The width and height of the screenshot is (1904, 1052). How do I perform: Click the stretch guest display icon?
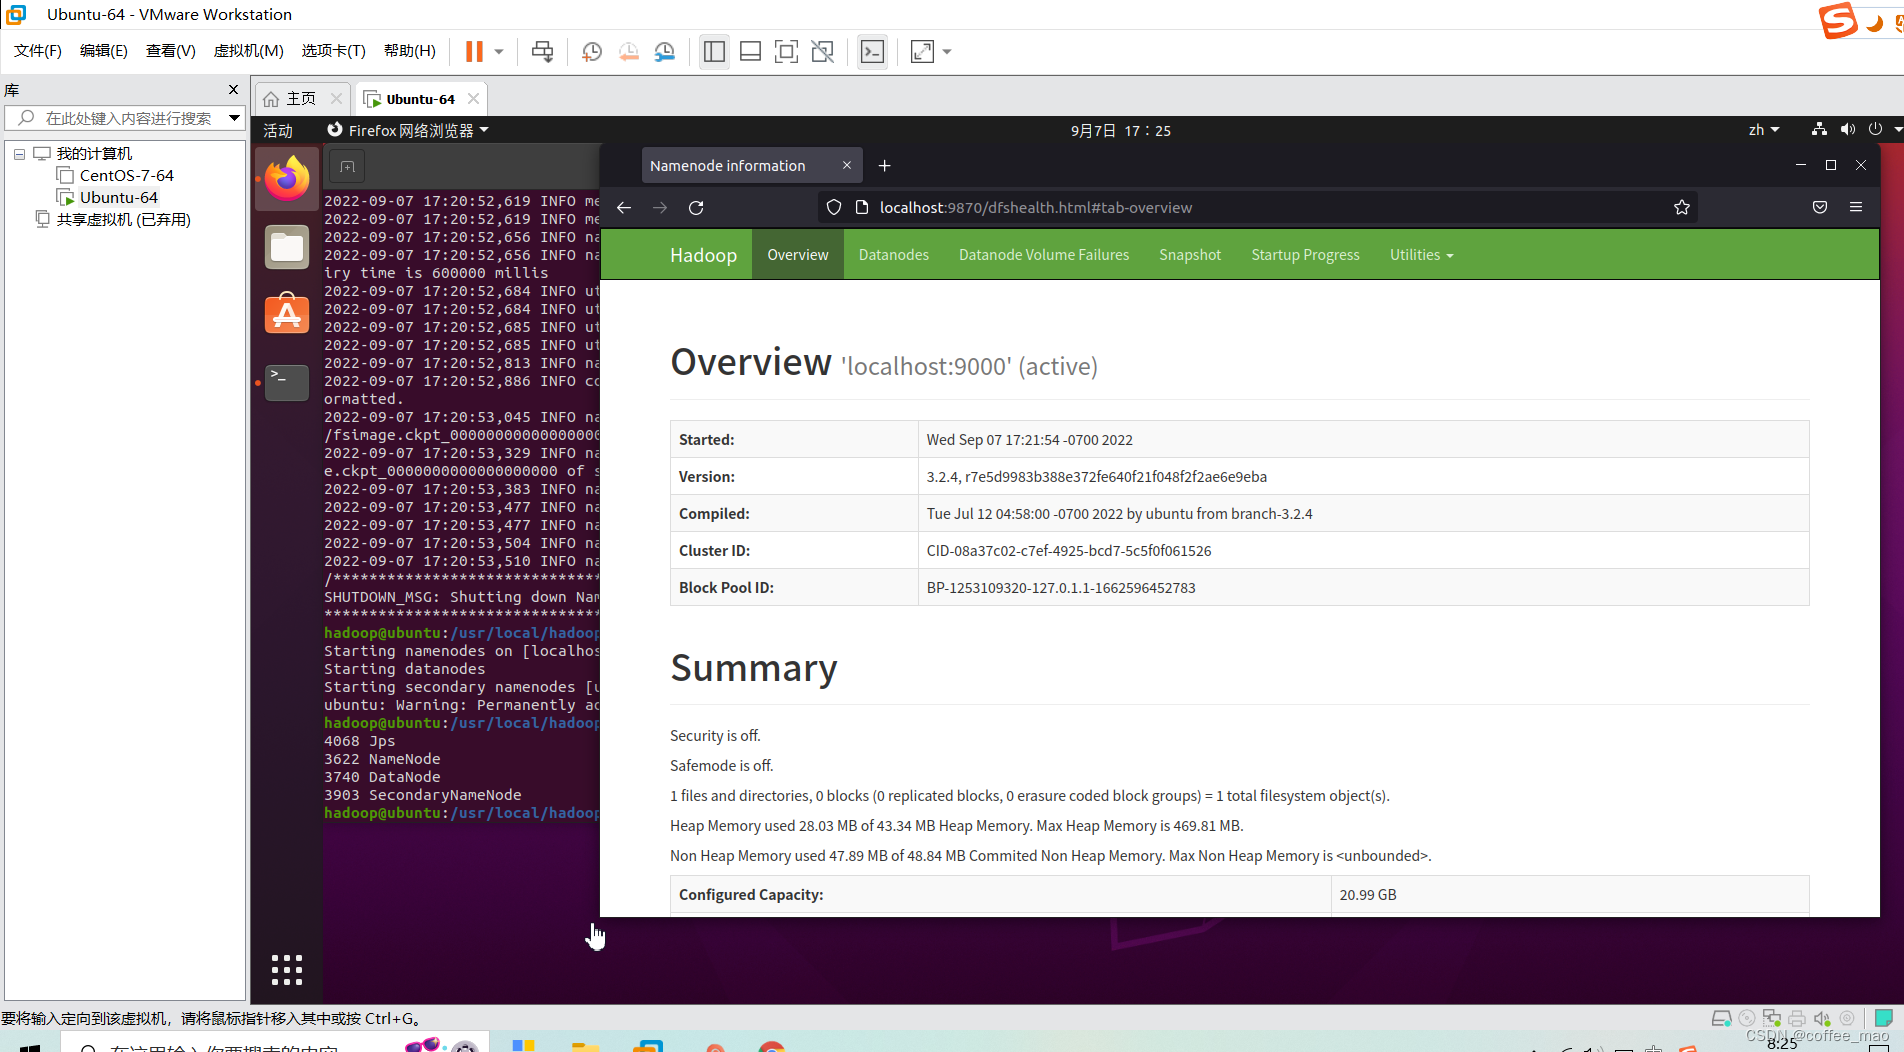(x=922, y=51)
